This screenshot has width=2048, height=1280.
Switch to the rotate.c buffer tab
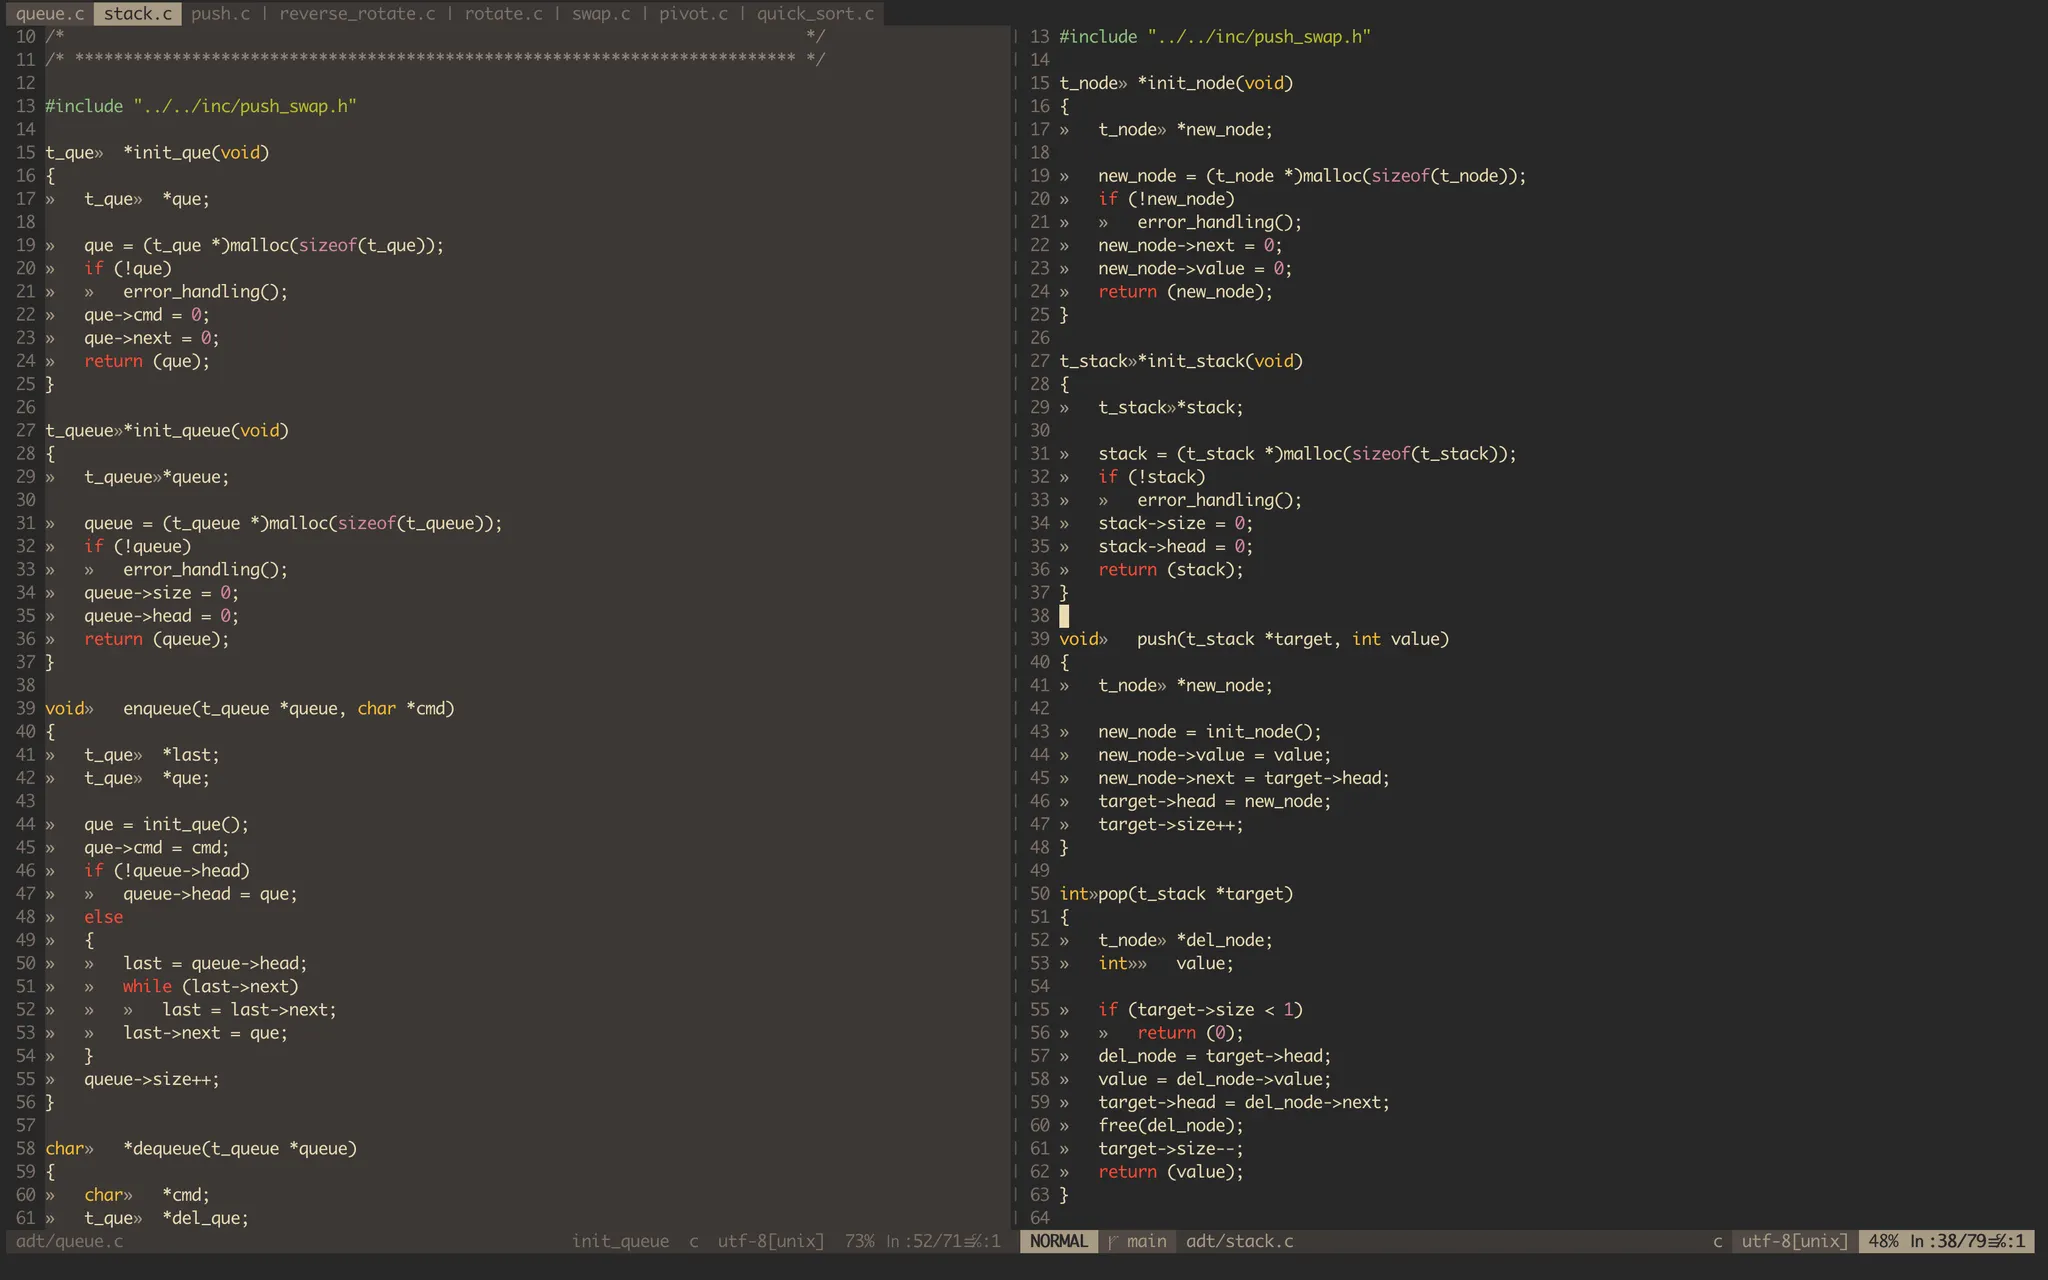(x=503, y=14)
